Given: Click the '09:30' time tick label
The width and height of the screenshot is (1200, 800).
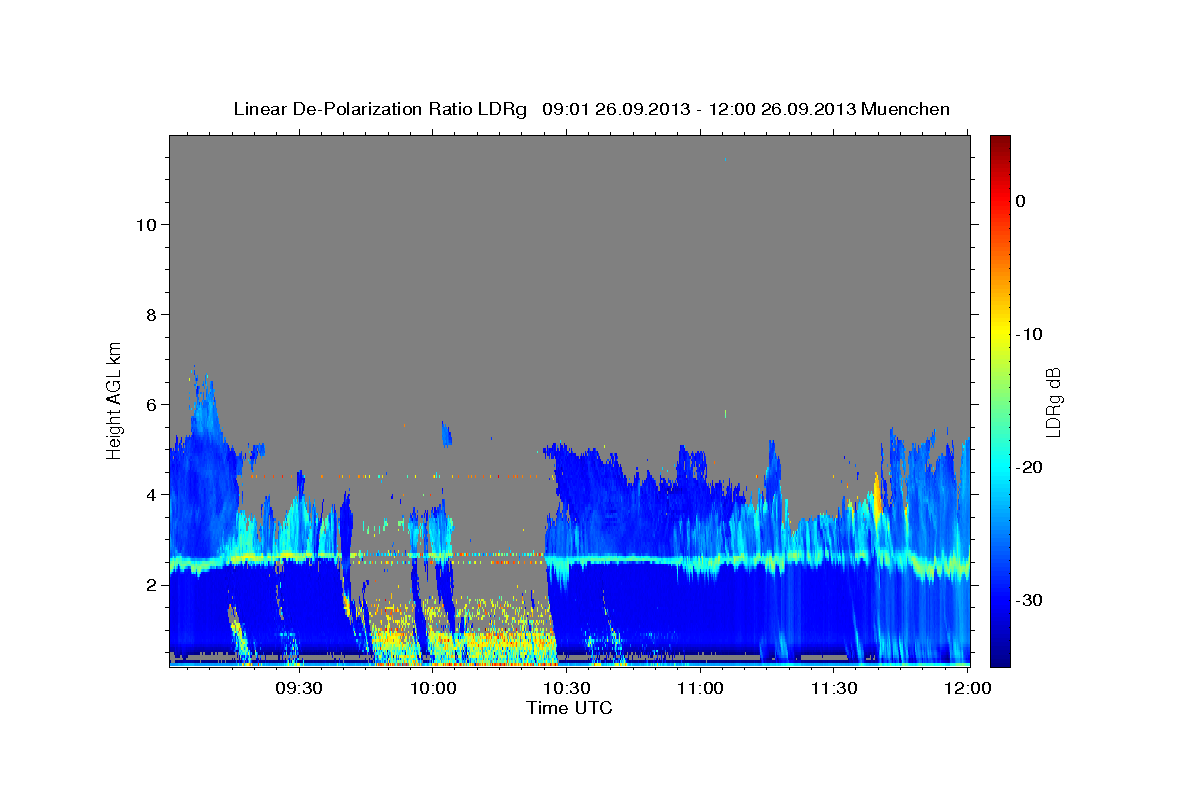Looking at the screenshot, I should [299, 688].
